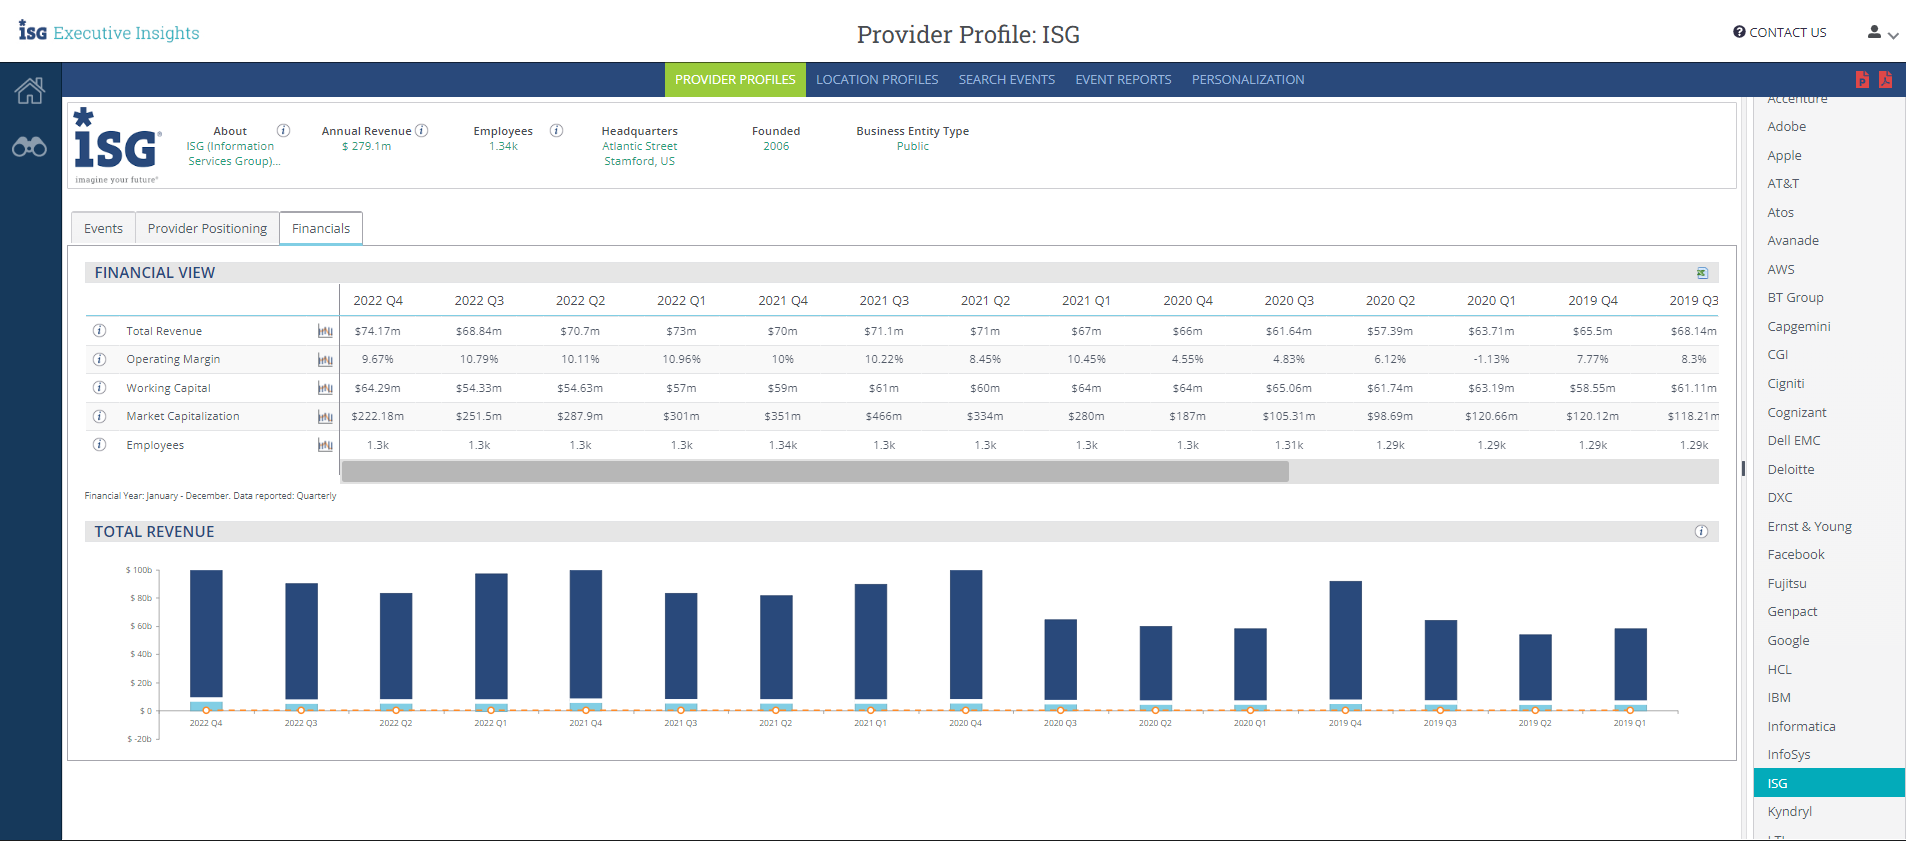
Task: Open the Home icon in sidebar
Action: pos(29,91)
